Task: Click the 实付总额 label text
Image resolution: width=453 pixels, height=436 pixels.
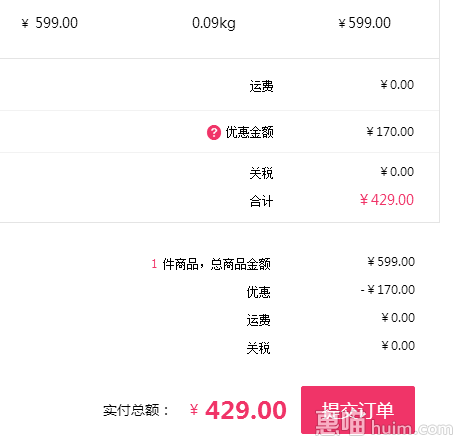Action: (136, 410)
